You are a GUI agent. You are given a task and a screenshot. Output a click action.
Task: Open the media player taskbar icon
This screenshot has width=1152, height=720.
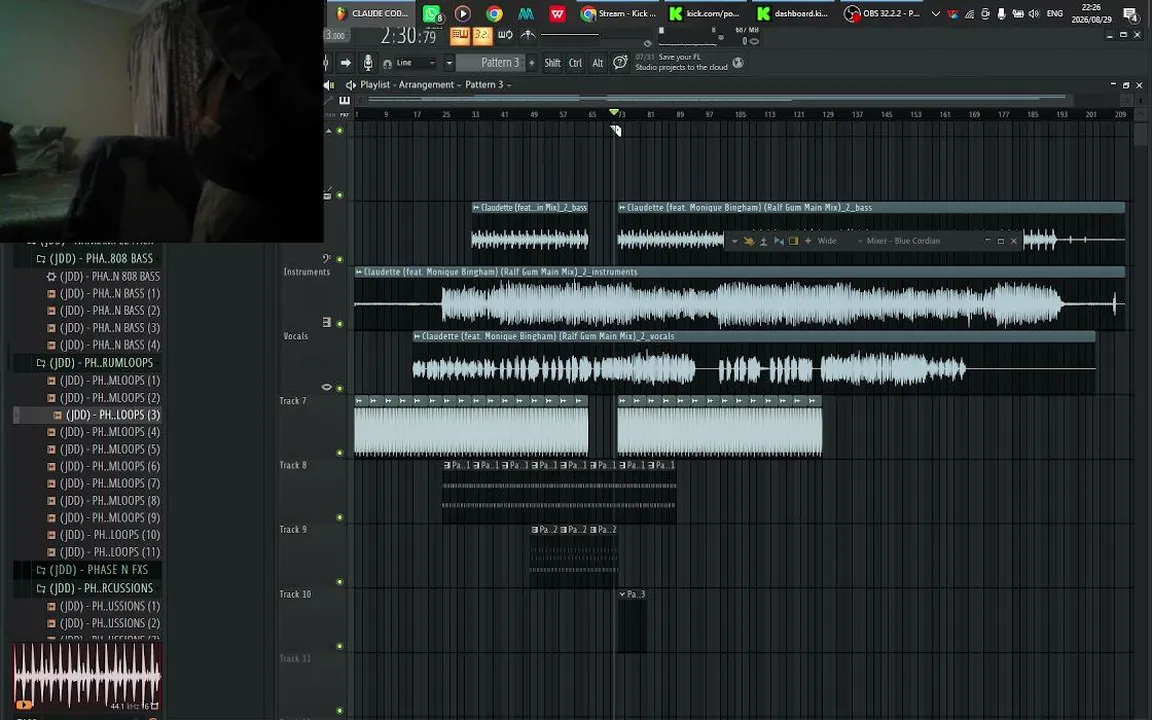[462, 13]
